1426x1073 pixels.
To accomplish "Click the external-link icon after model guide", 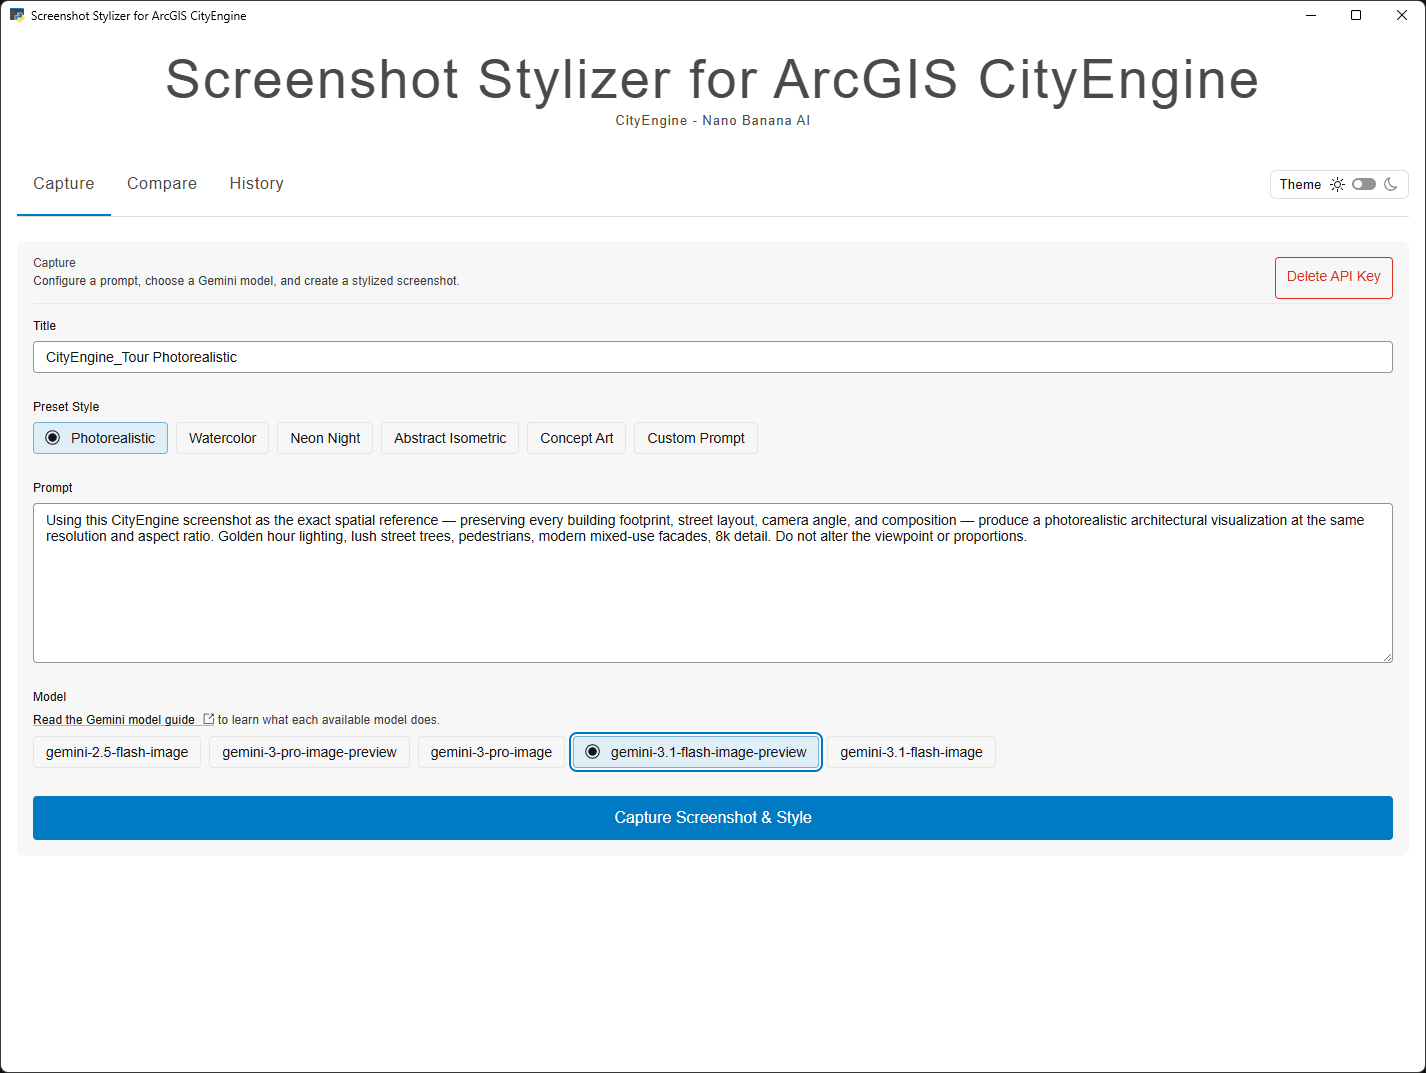I will coord(208,719).
